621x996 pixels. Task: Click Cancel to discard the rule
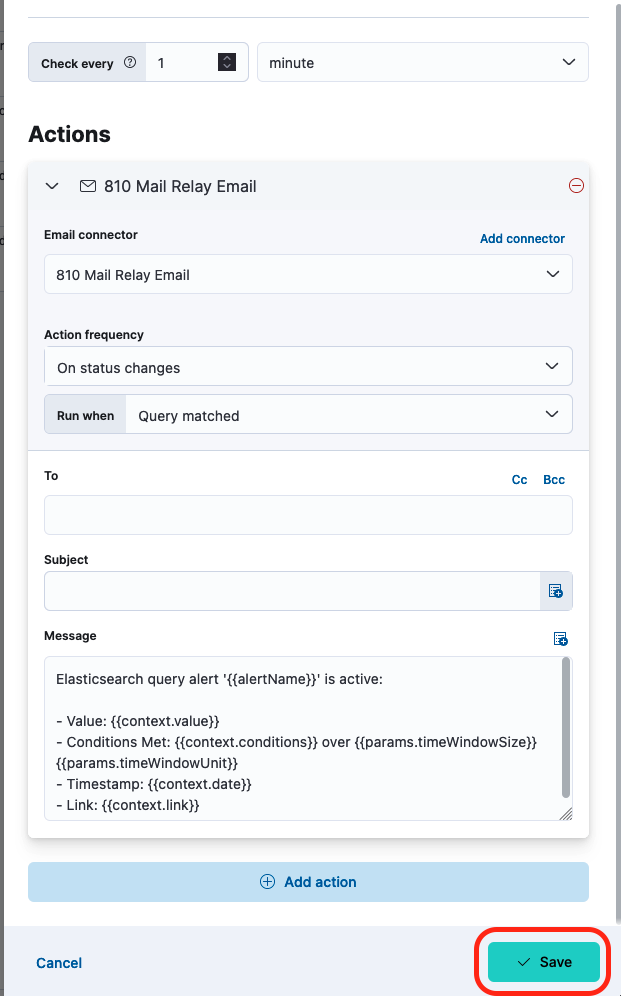[59, 963]
